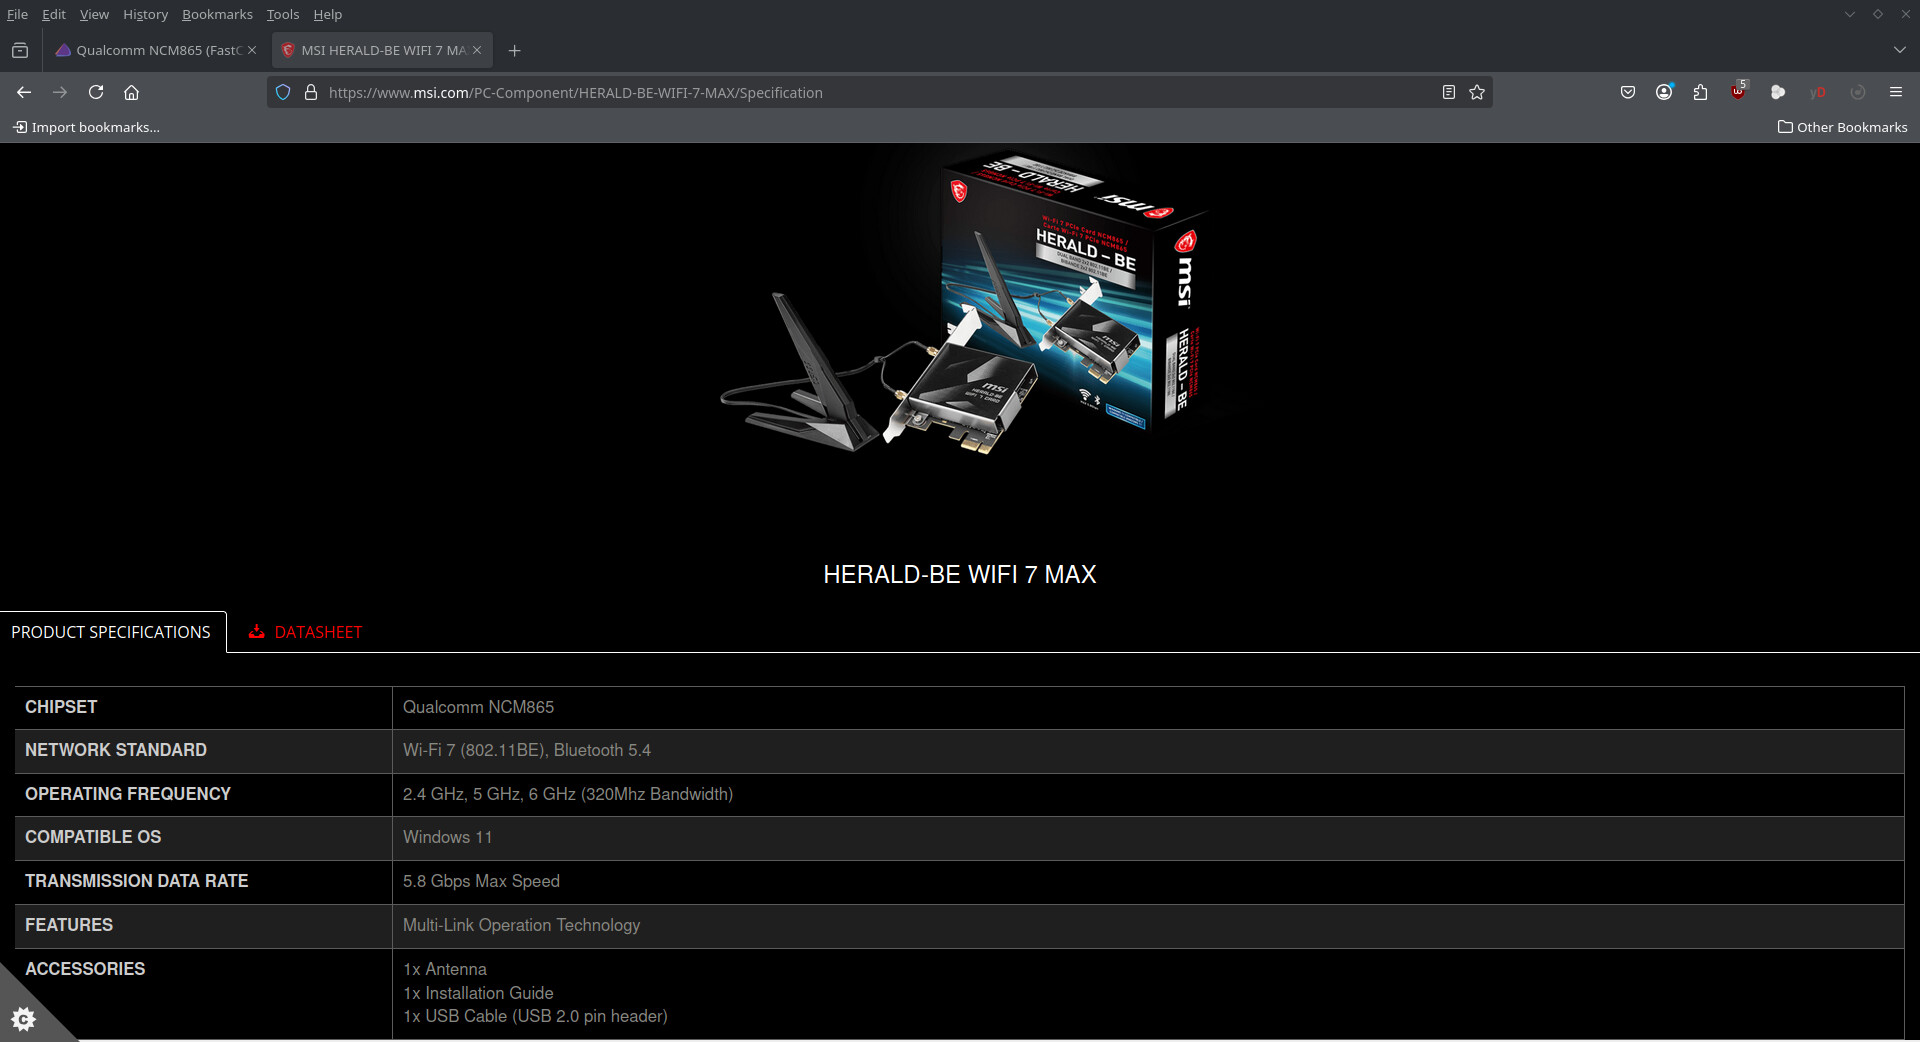Open uBlock Origin extension icon
Screen dimensions: 1920x1042
1739,92
